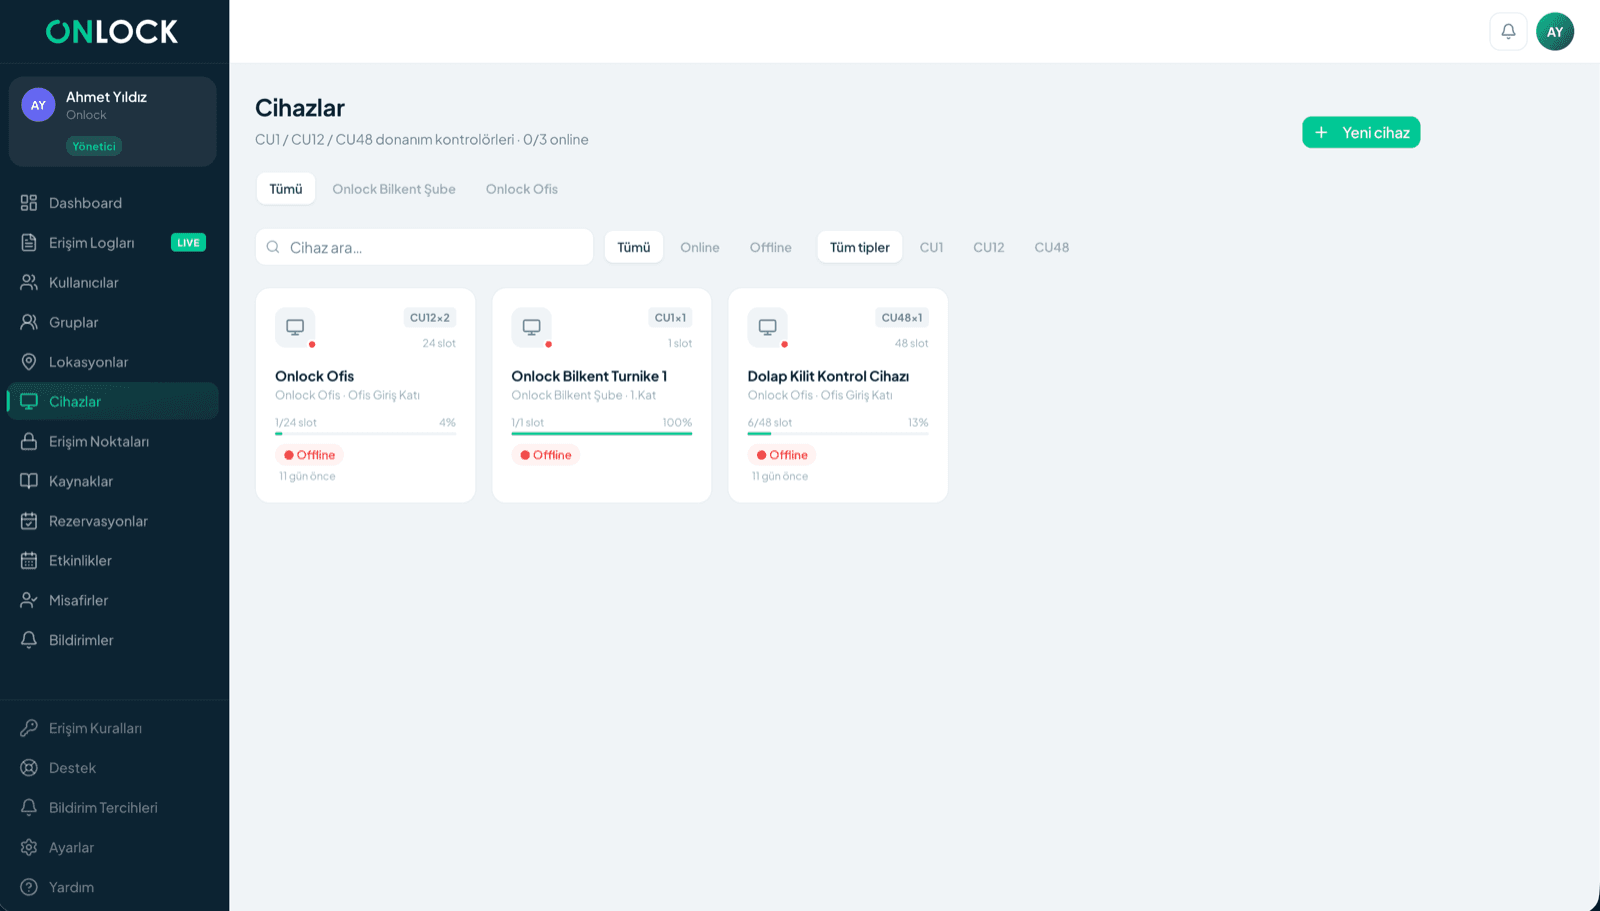Filter devices by CU12 type
This screenshot has width=1600, height=911.
[989, 247]
